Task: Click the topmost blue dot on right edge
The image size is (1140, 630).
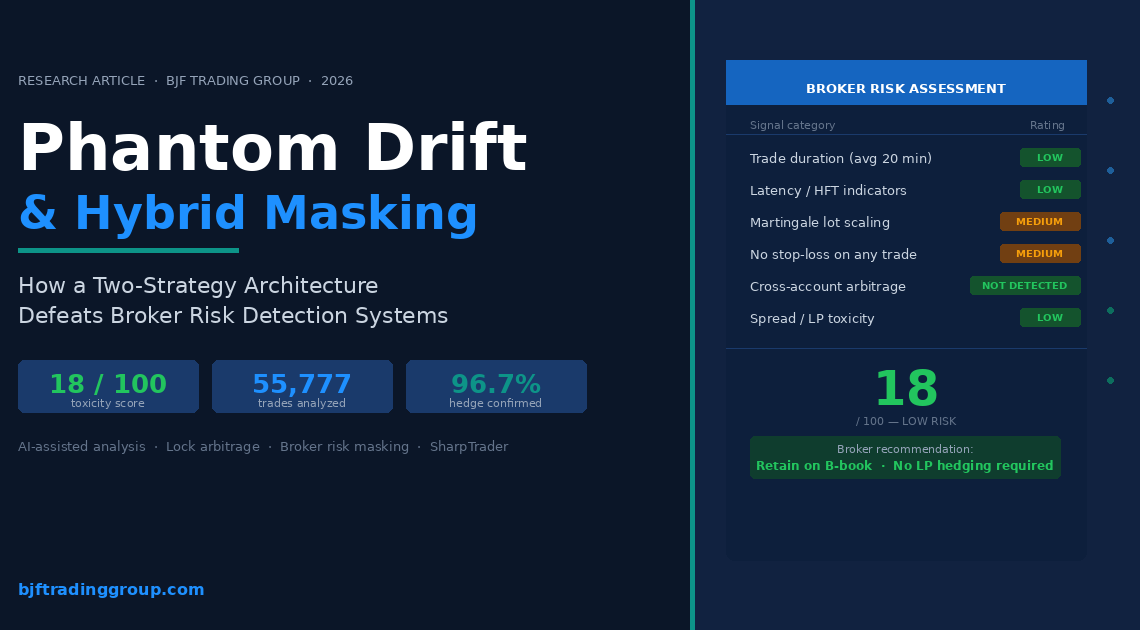Action: point(1110,100)
